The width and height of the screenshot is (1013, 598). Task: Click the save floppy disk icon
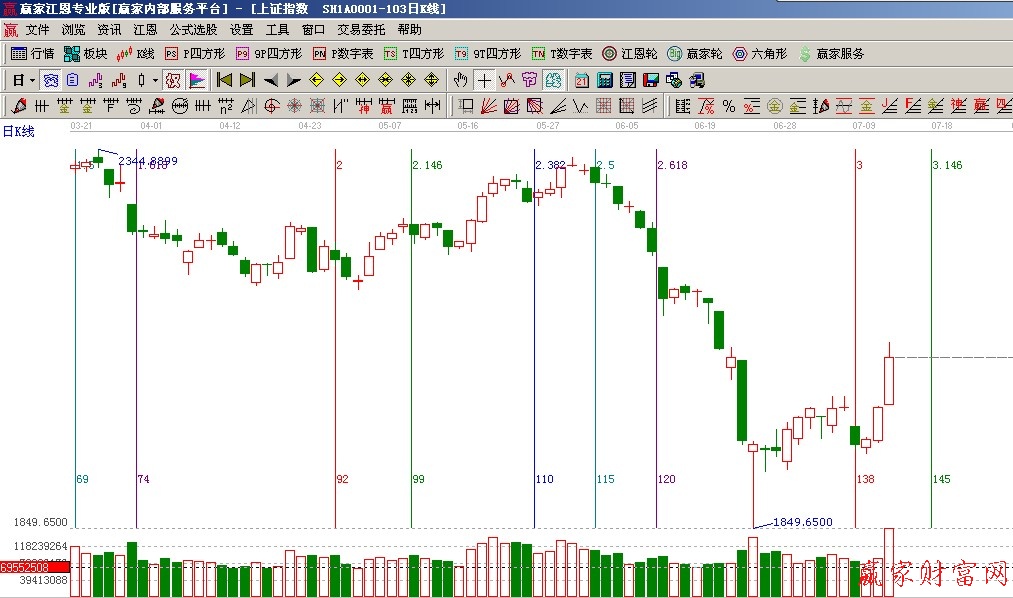click(651, 80)
